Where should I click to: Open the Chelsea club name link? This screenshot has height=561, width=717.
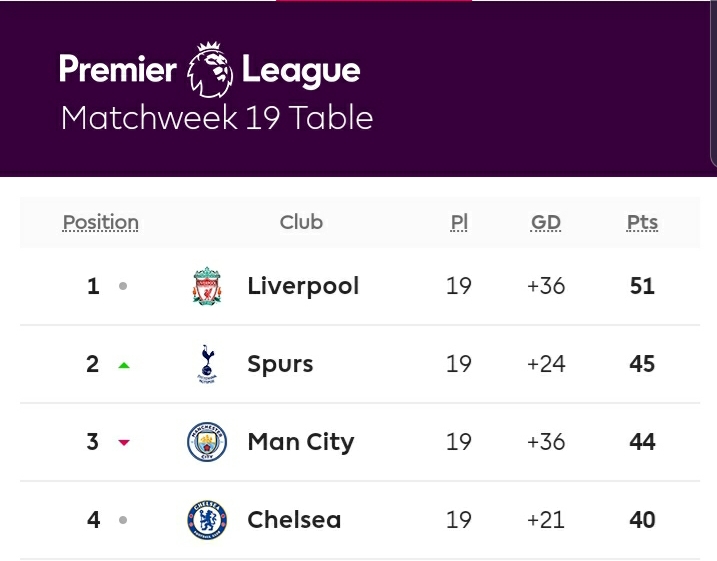click(x=294, y=520)
